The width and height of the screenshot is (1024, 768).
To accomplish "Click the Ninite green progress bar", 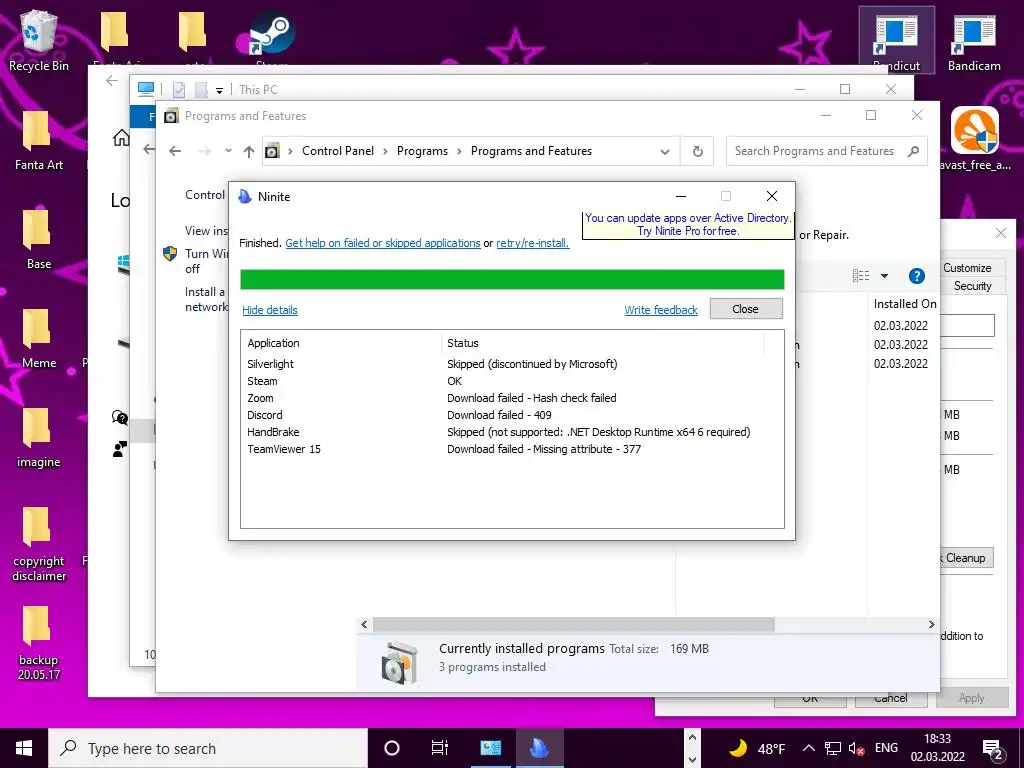I will (x=512, y=280).
